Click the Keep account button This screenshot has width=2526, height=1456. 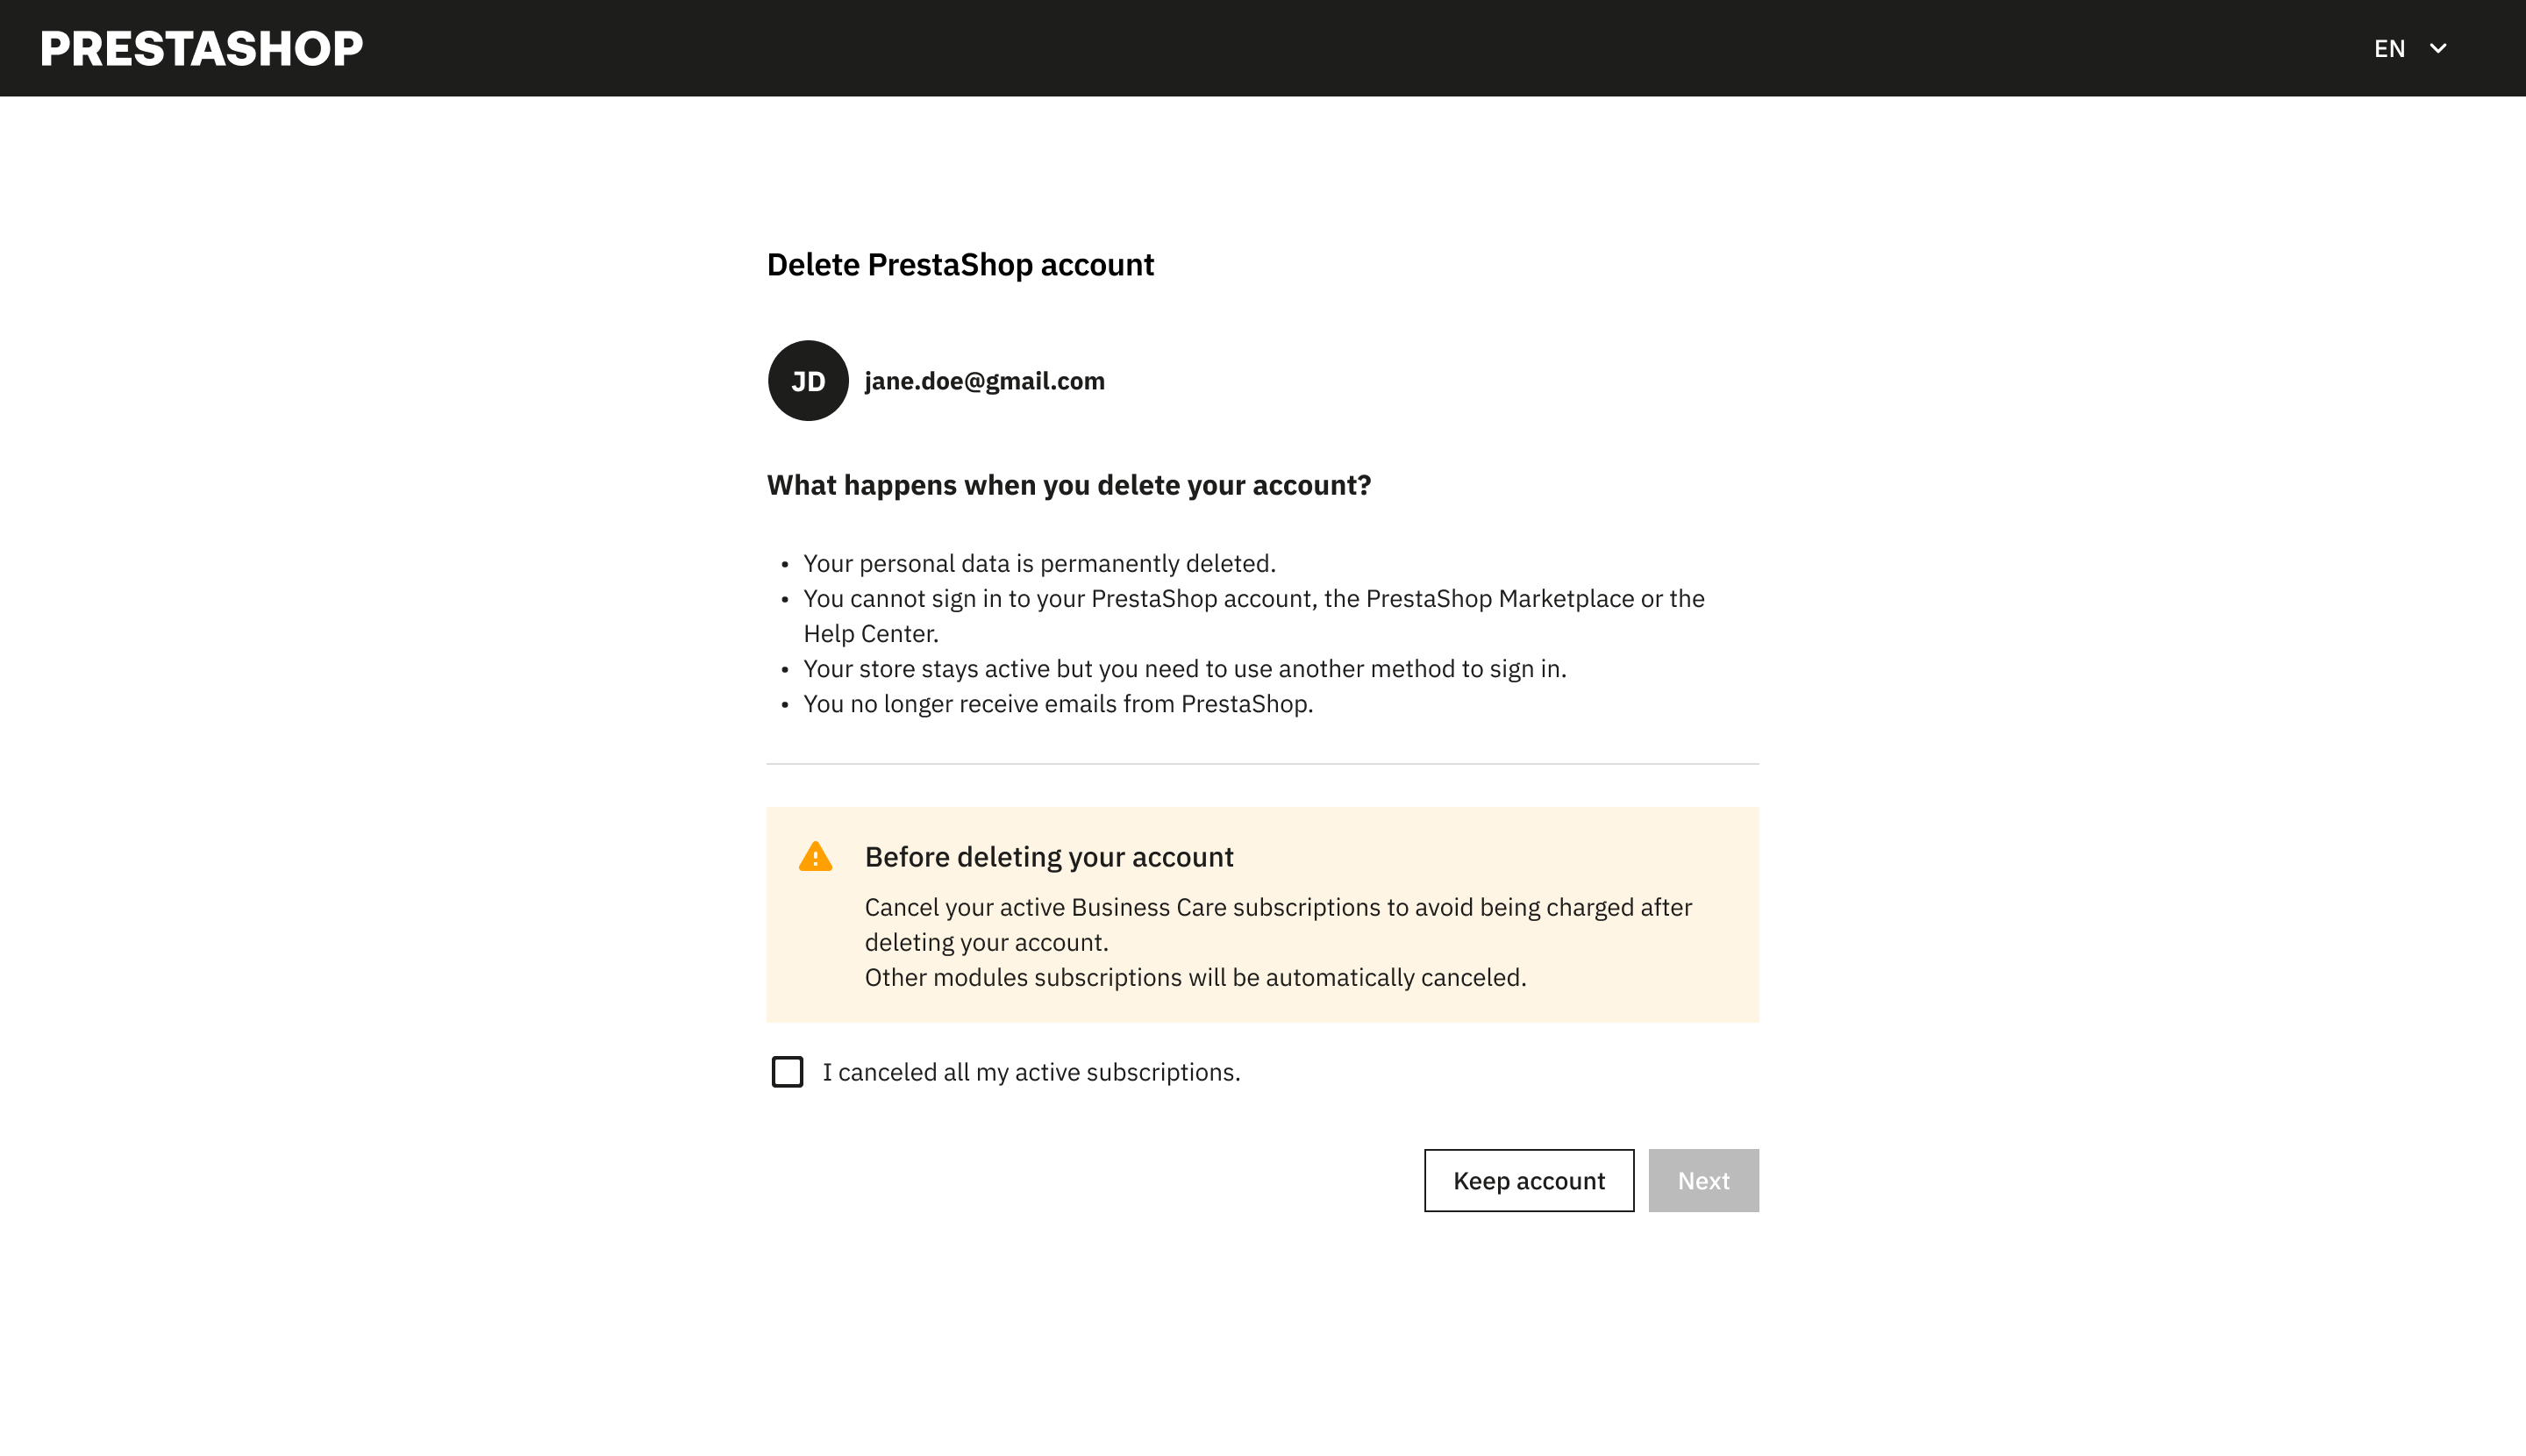point(1529,1181)
